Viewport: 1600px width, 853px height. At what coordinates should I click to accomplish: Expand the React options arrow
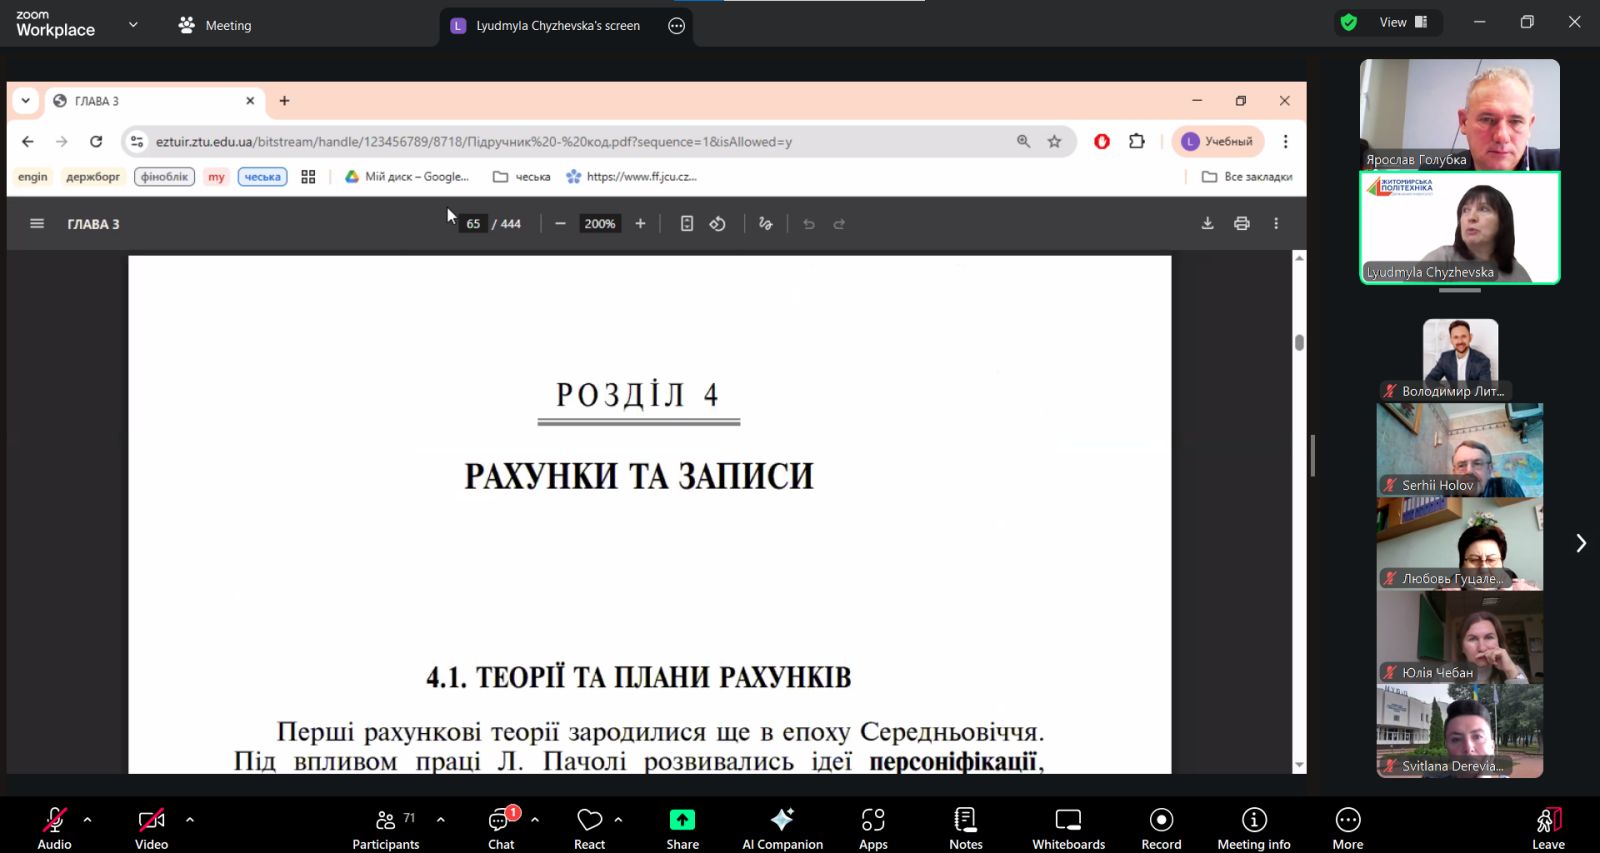[618, 820]
